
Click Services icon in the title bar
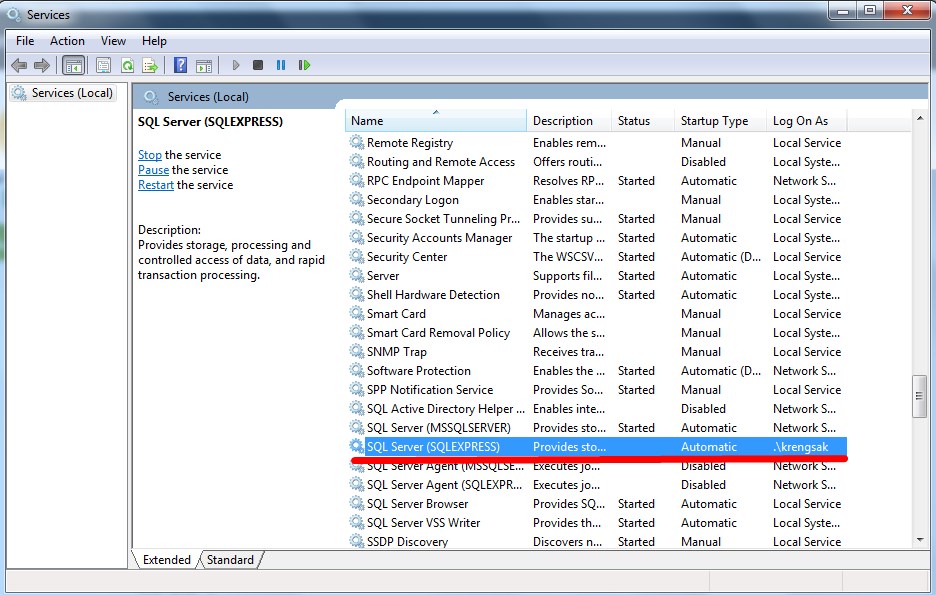(14, 14)
